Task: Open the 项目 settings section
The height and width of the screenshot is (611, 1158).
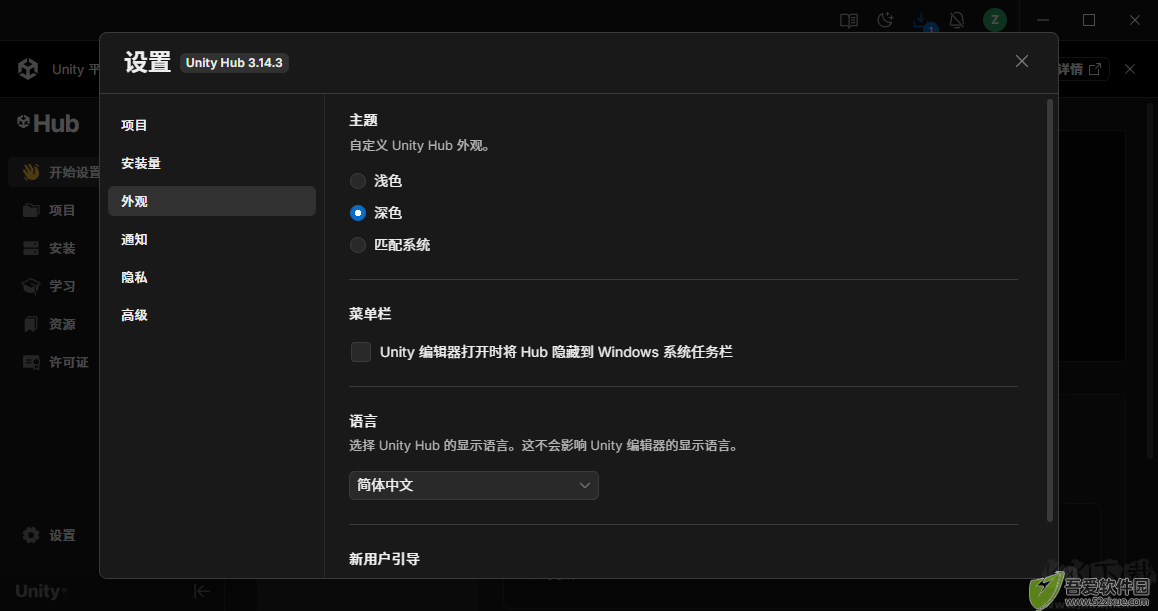Action: tap(211, 125)
